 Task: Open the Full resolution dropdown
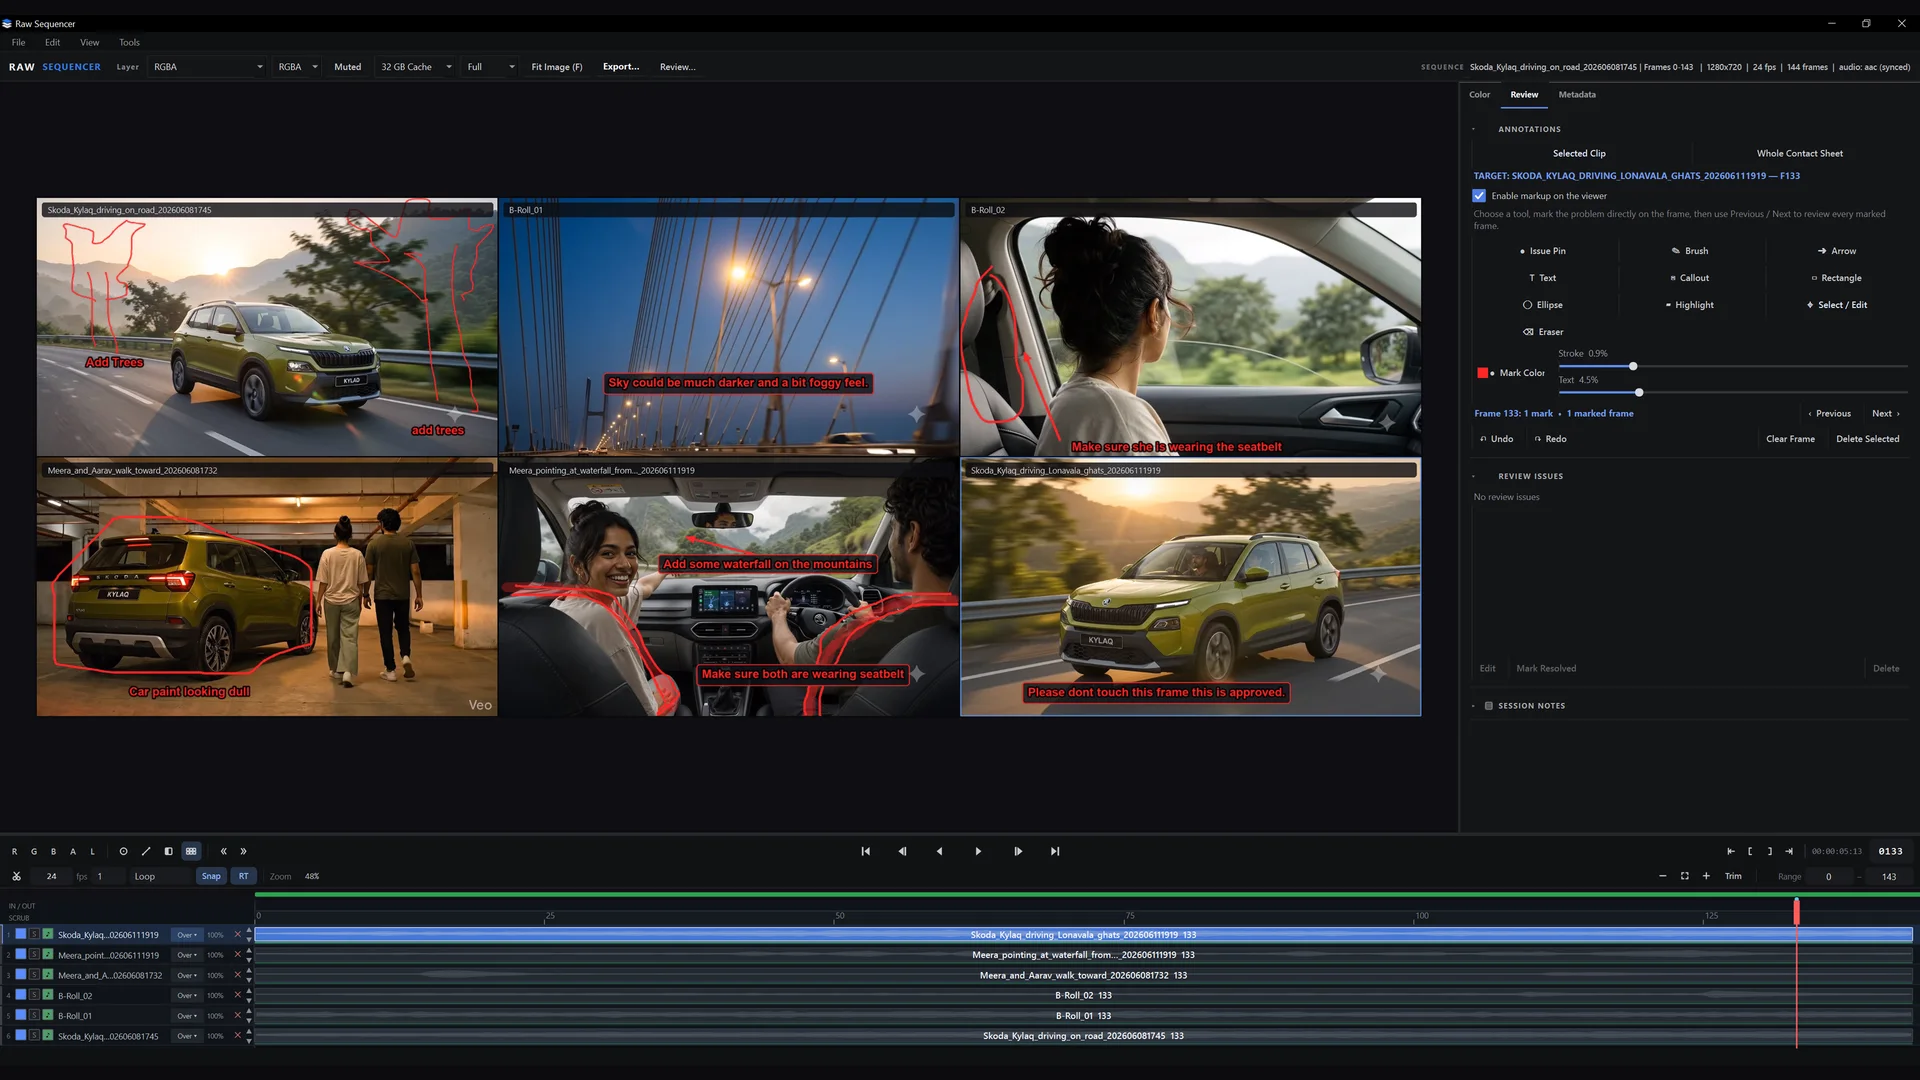[x=490, y=67]
